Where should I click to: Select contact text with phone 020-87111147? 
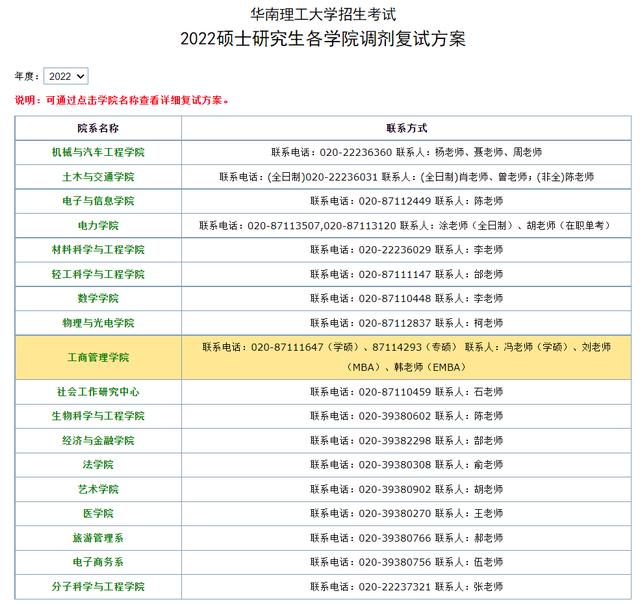click(x=407, y=274)
